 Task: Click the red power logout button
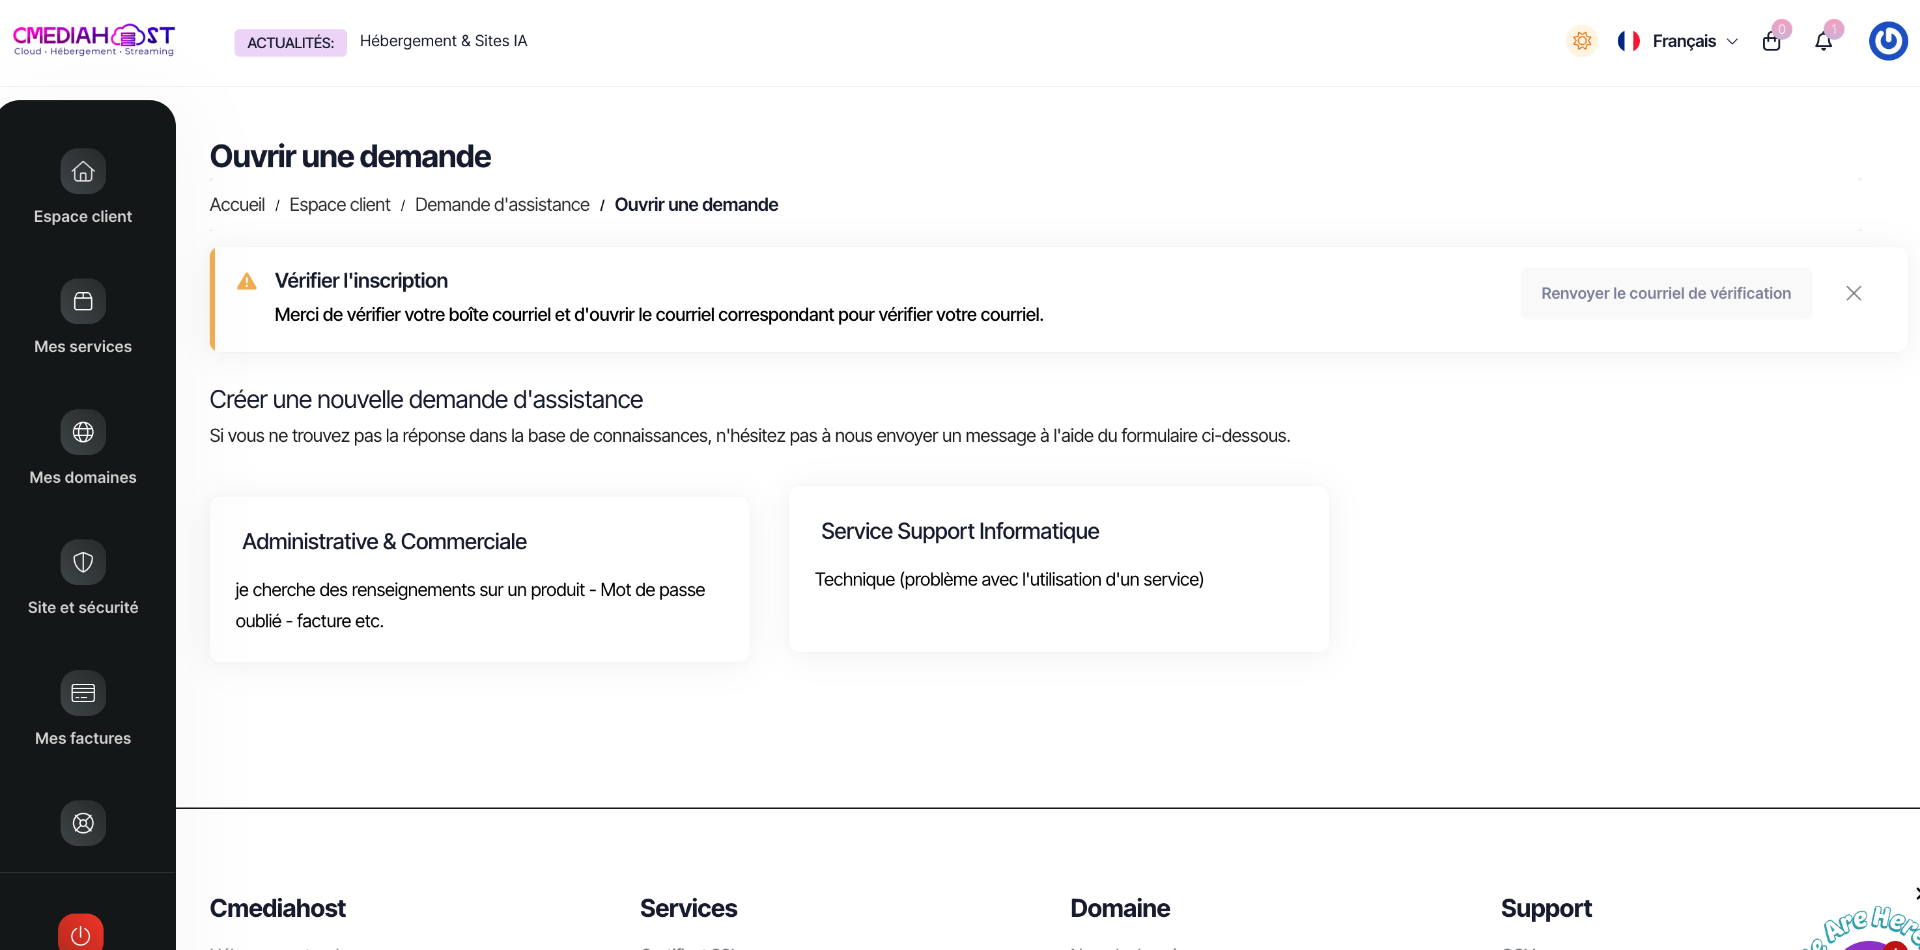[x=81, y=933]
